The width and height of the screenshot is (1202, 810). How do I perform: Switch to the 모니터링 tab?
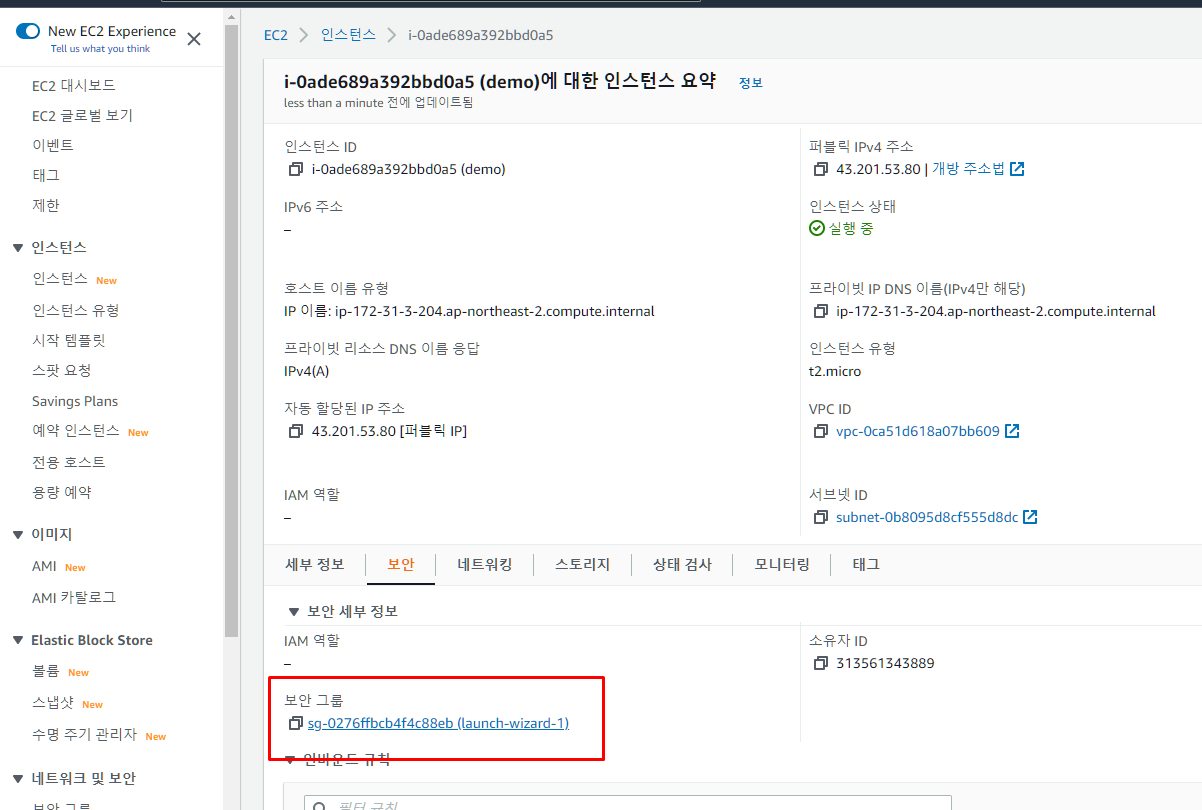[782, 565]
